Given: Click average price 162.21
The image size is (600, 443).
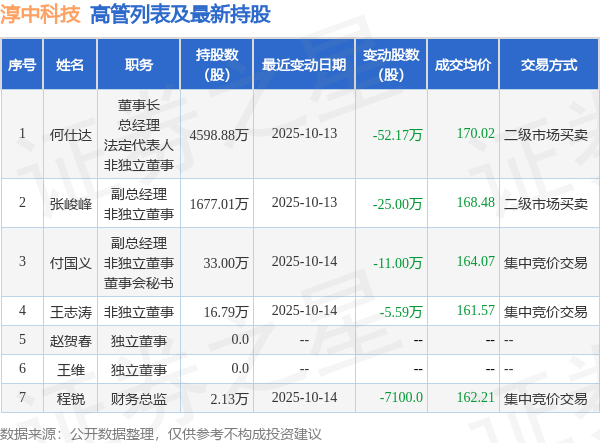Looking at the screenshot, I should coord(476,397).
